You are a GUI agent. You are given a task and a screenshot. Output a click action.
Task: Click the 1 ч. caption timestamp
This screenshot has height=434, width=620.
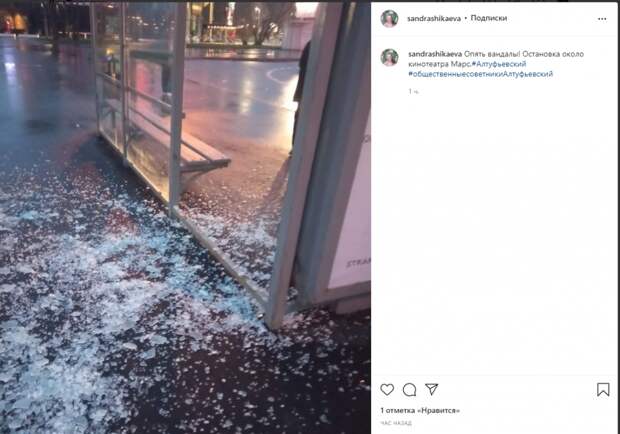coord(413,91)
